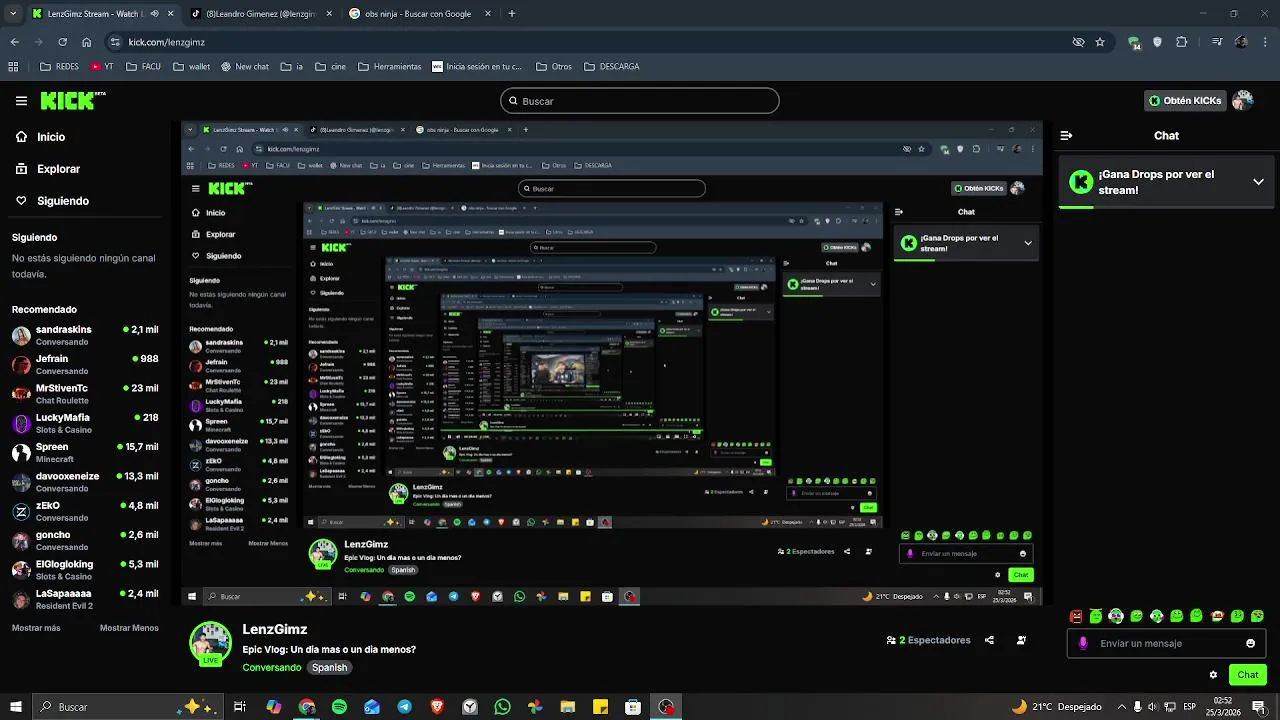1280x720 pixels.
Task: Open the YT bookmark
Action: [102, 67]
